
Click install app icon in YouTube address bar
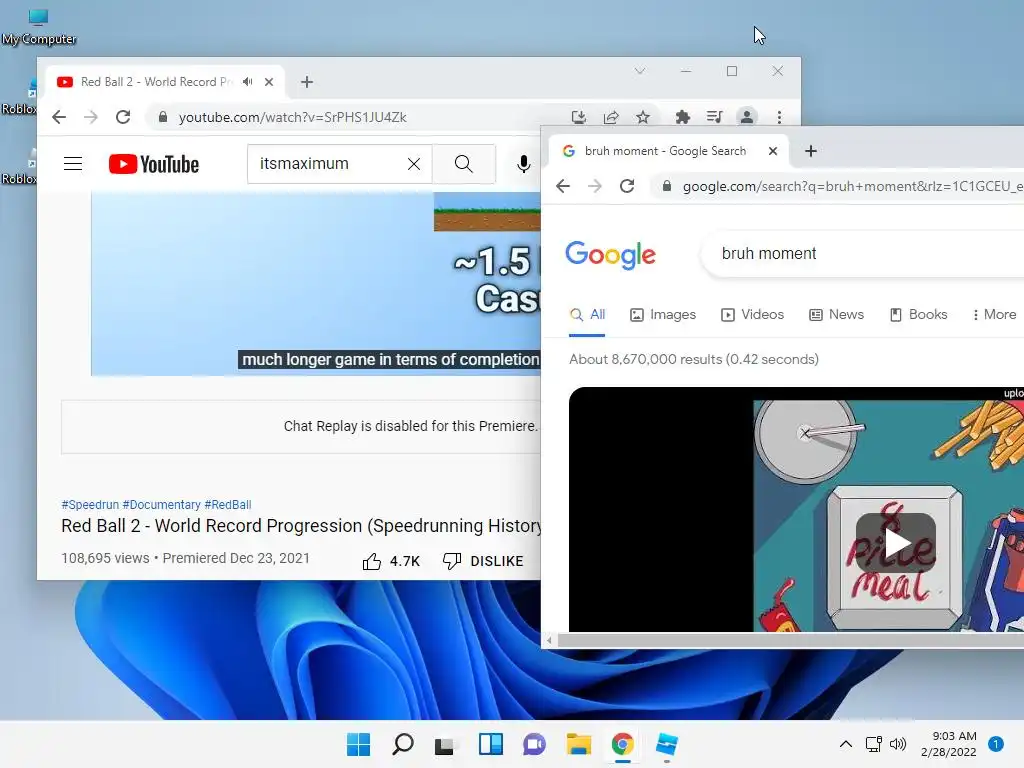579,117
